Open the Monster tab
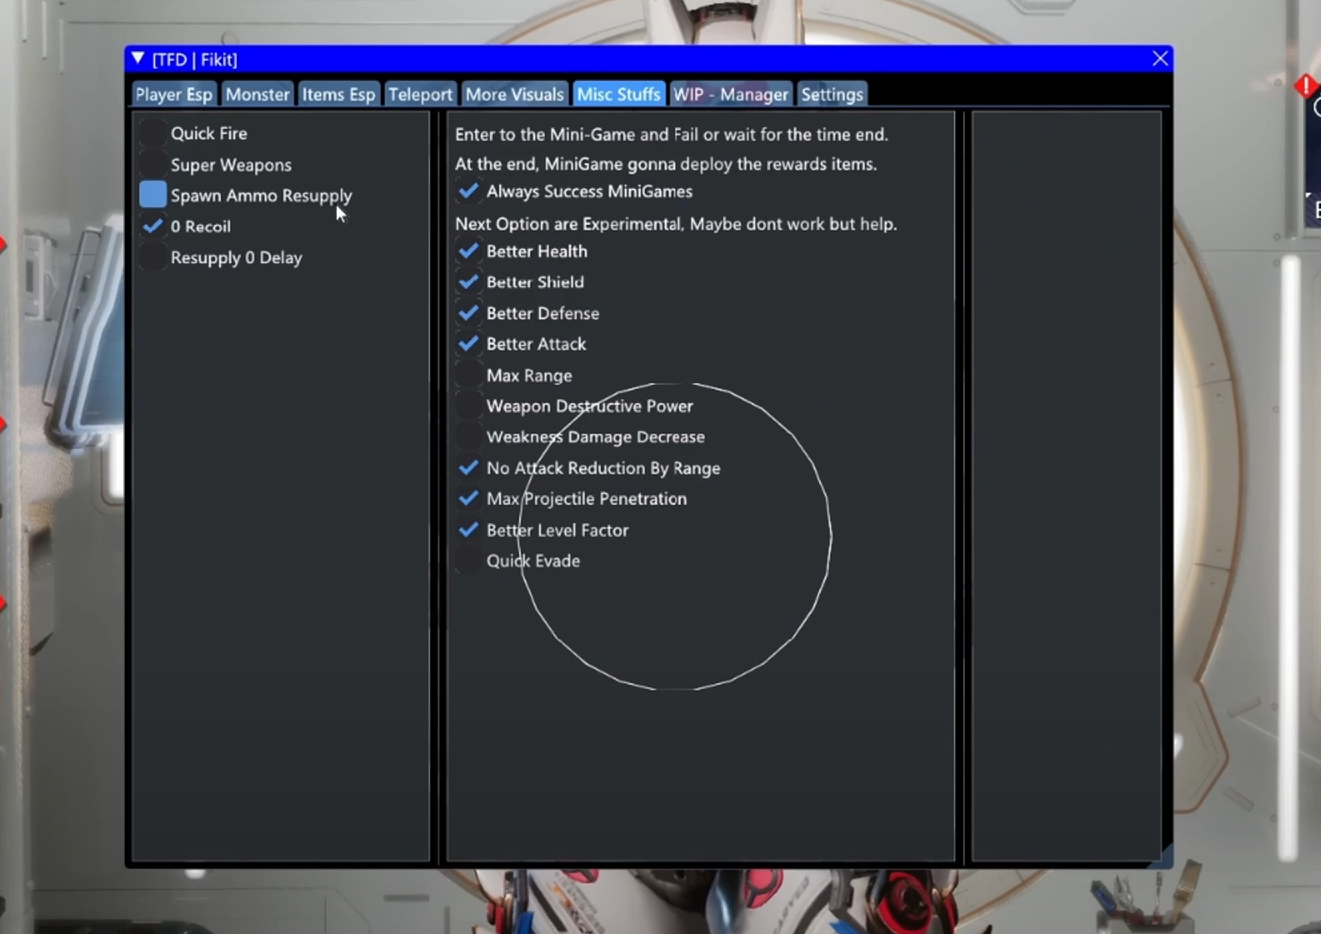Image resolution: width=1321 pixels, height=934 pixels. 257,94
